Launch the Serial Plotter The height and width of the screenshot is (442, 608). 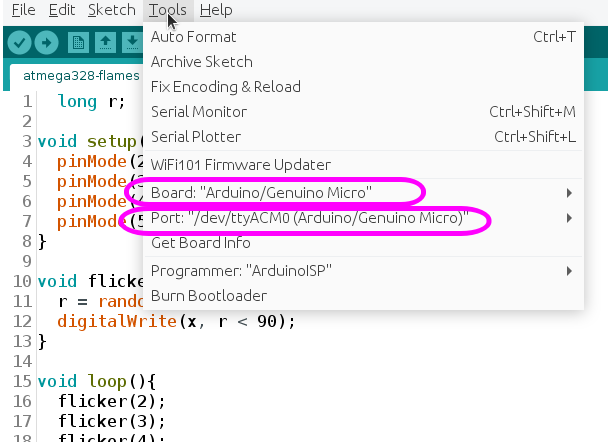[363, 137]
